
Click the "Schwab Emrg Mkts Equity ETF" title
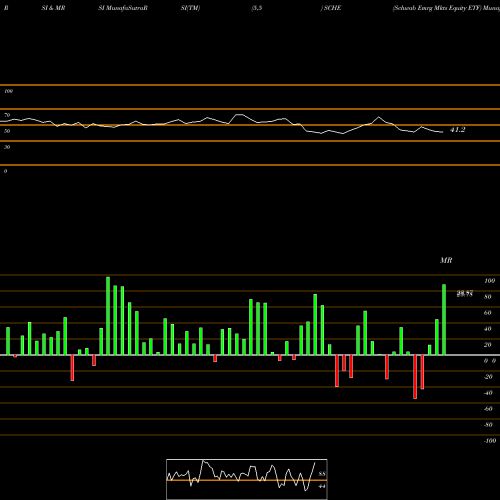click(x=437, y=8)
